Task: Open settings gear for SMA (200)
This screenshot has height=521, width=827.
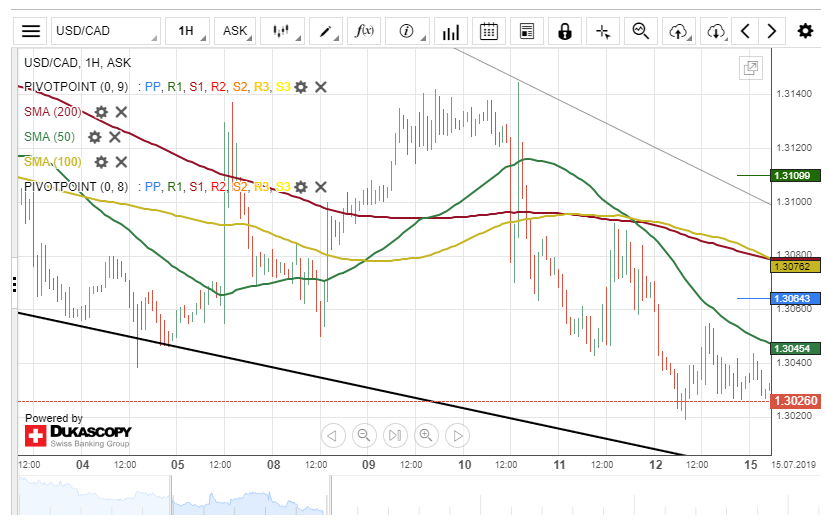Action: 101,112
